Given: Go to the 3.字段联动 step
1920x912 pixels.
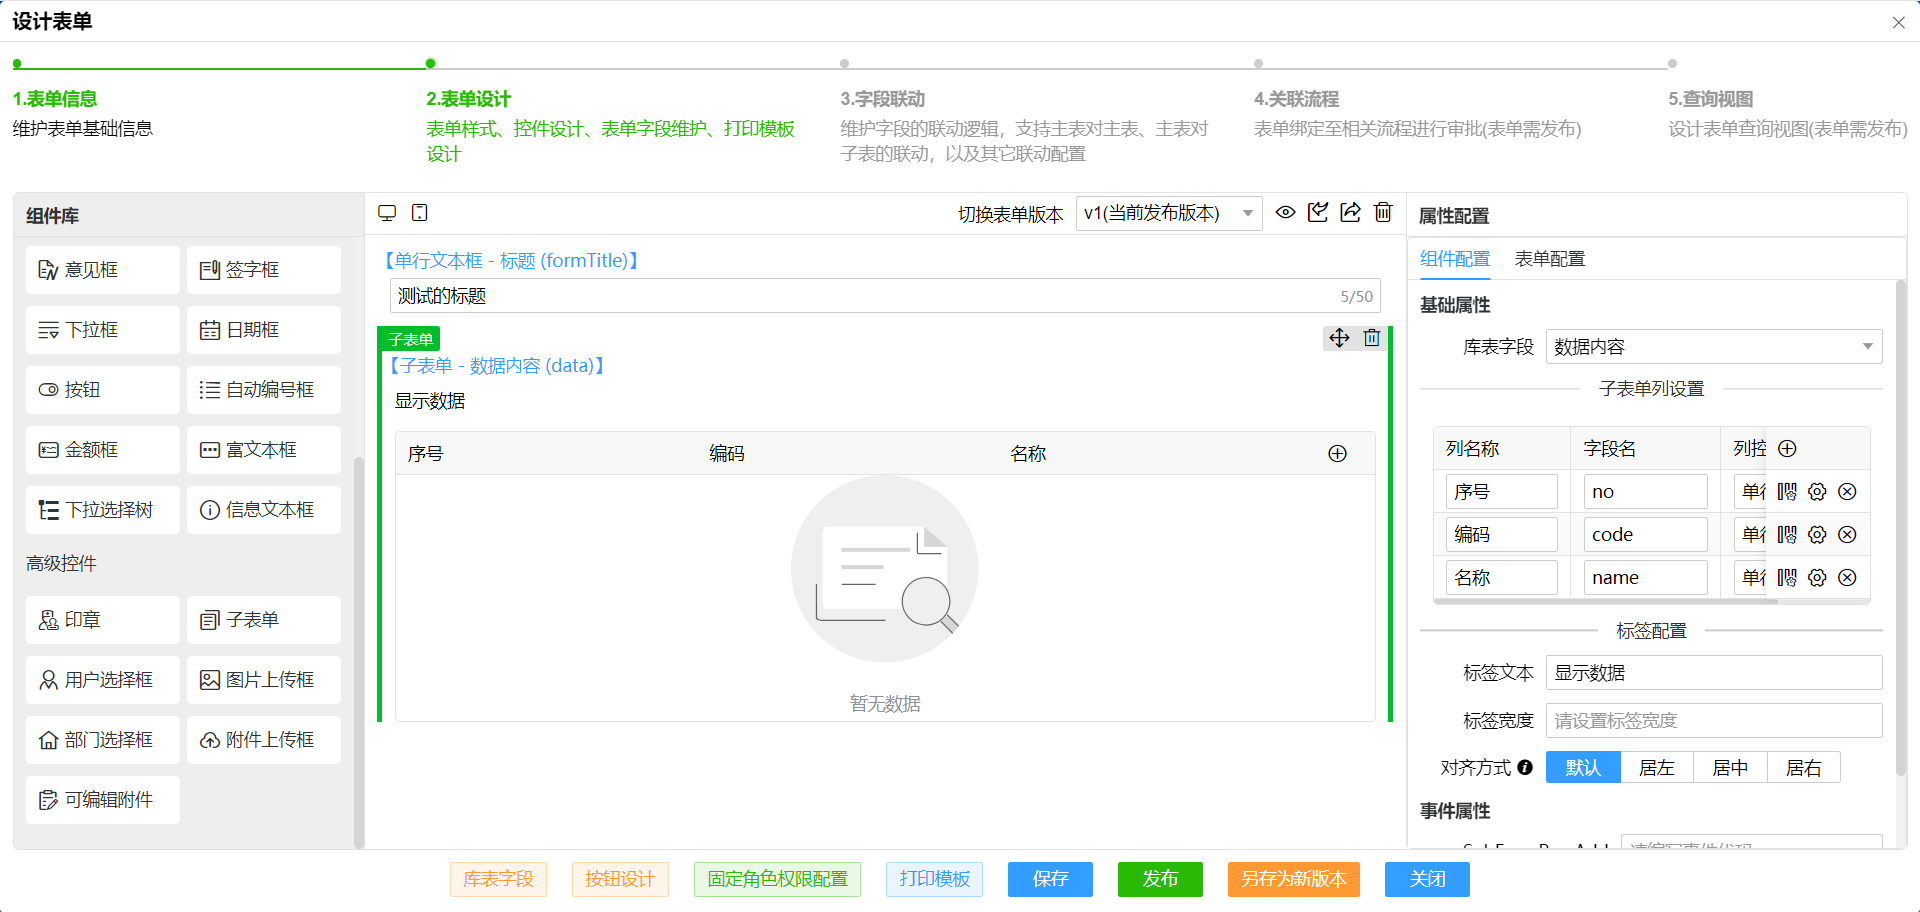Looking at the screenshot, I should click(884, 99).
